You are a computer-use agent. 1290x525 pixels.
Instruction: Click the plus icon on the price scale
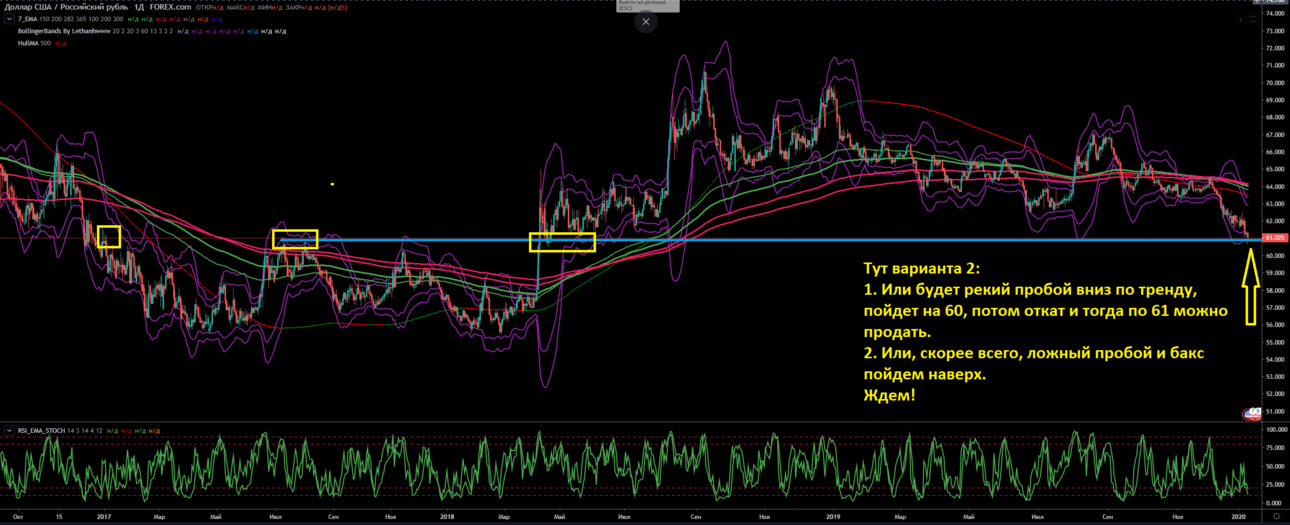[x=1257, y=2]
